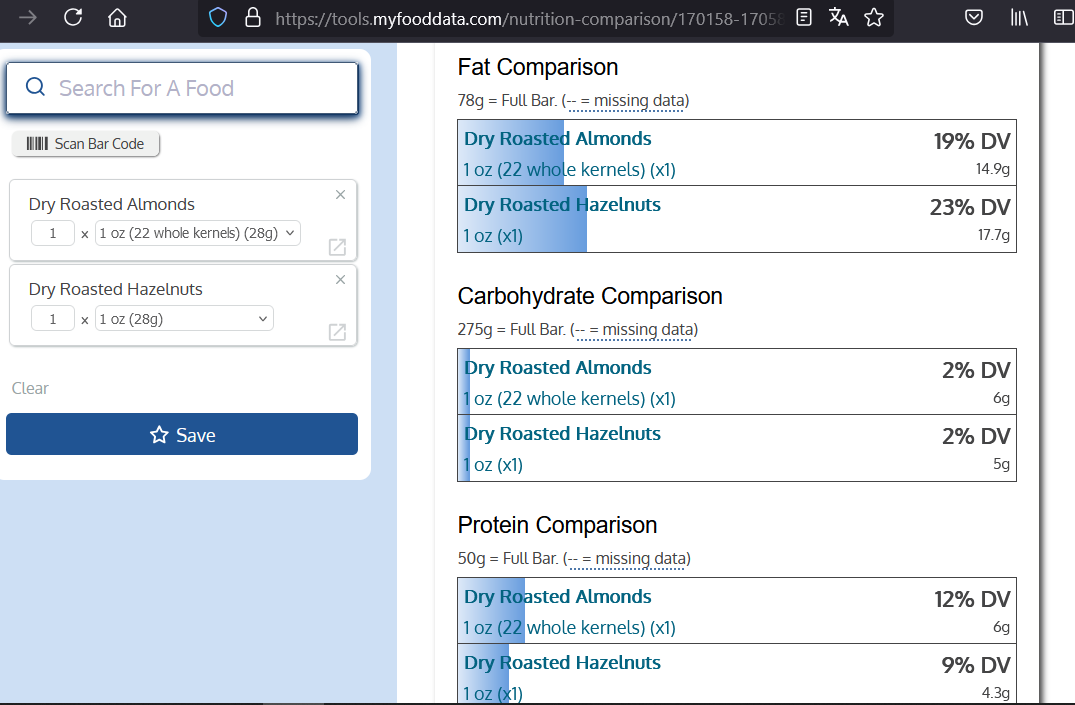1075x705 pixels.
Task: Remove Dry Roasted Almonds with its X
Action: coord(340,195)
